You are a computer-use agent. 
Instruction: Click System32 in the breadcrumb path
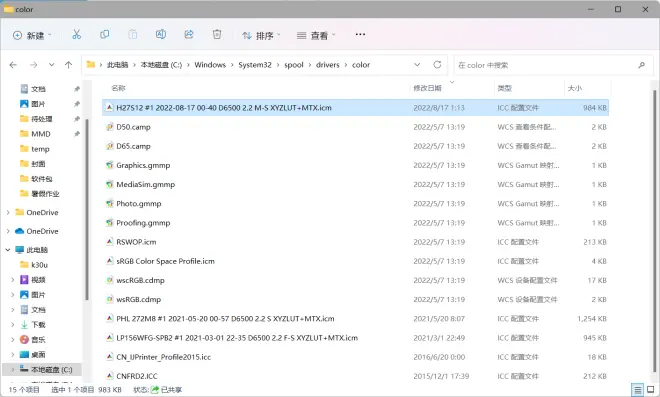255,65
